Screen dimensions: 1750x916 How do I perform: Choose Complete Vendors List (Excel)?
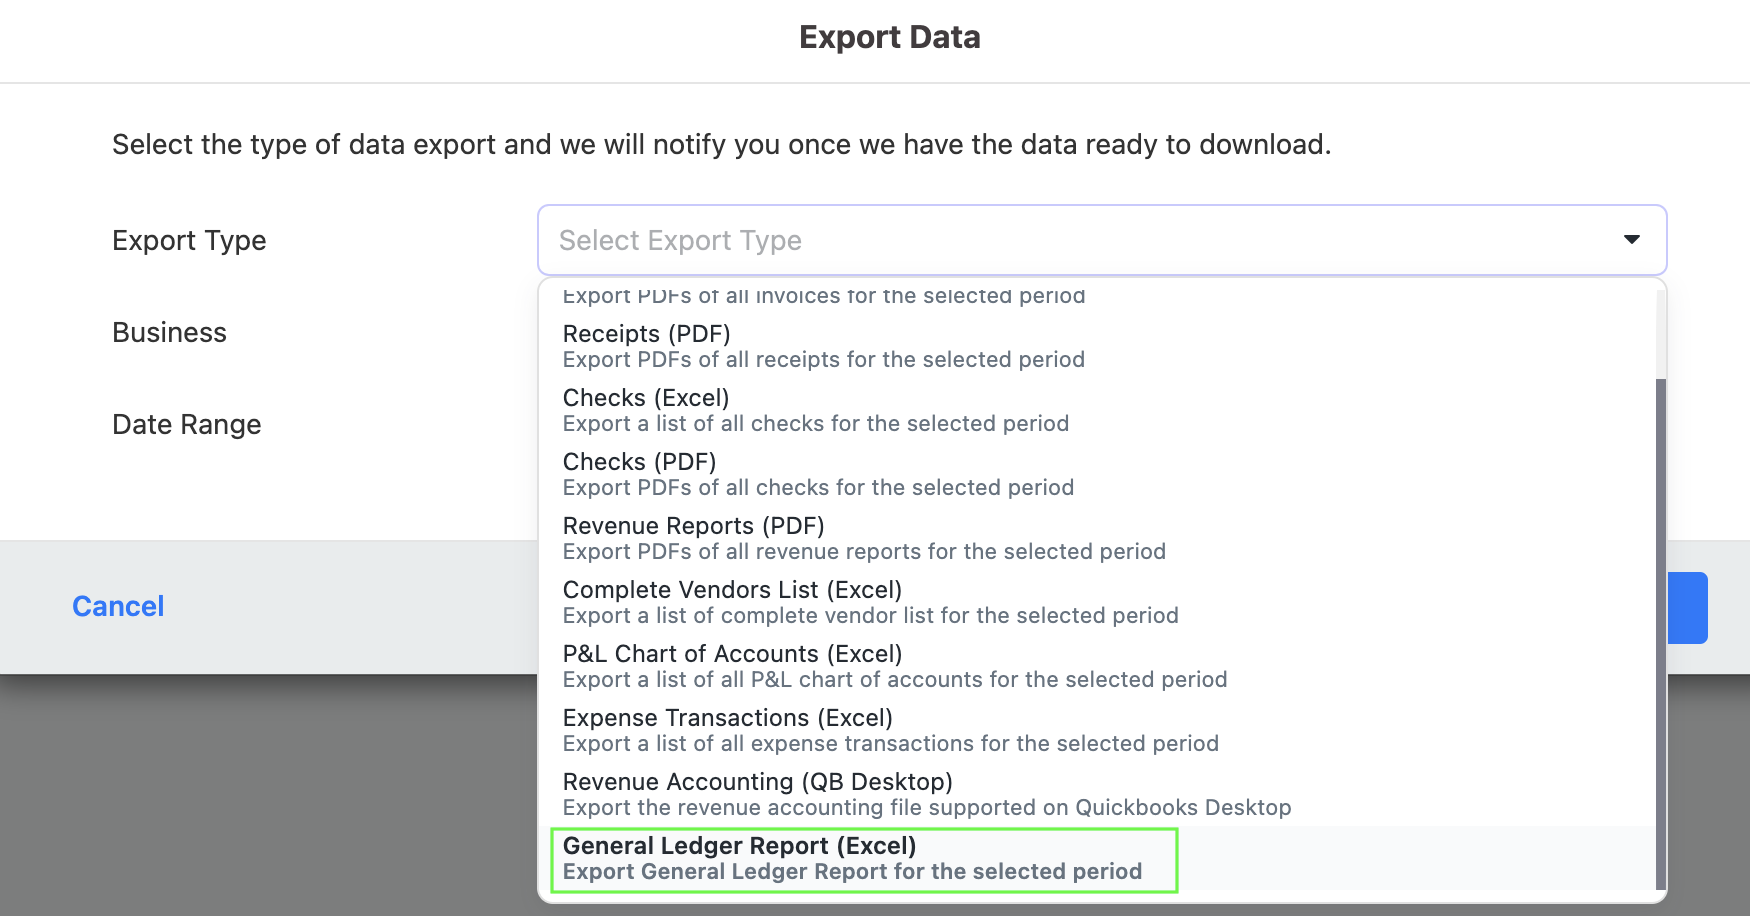point(869,601)
